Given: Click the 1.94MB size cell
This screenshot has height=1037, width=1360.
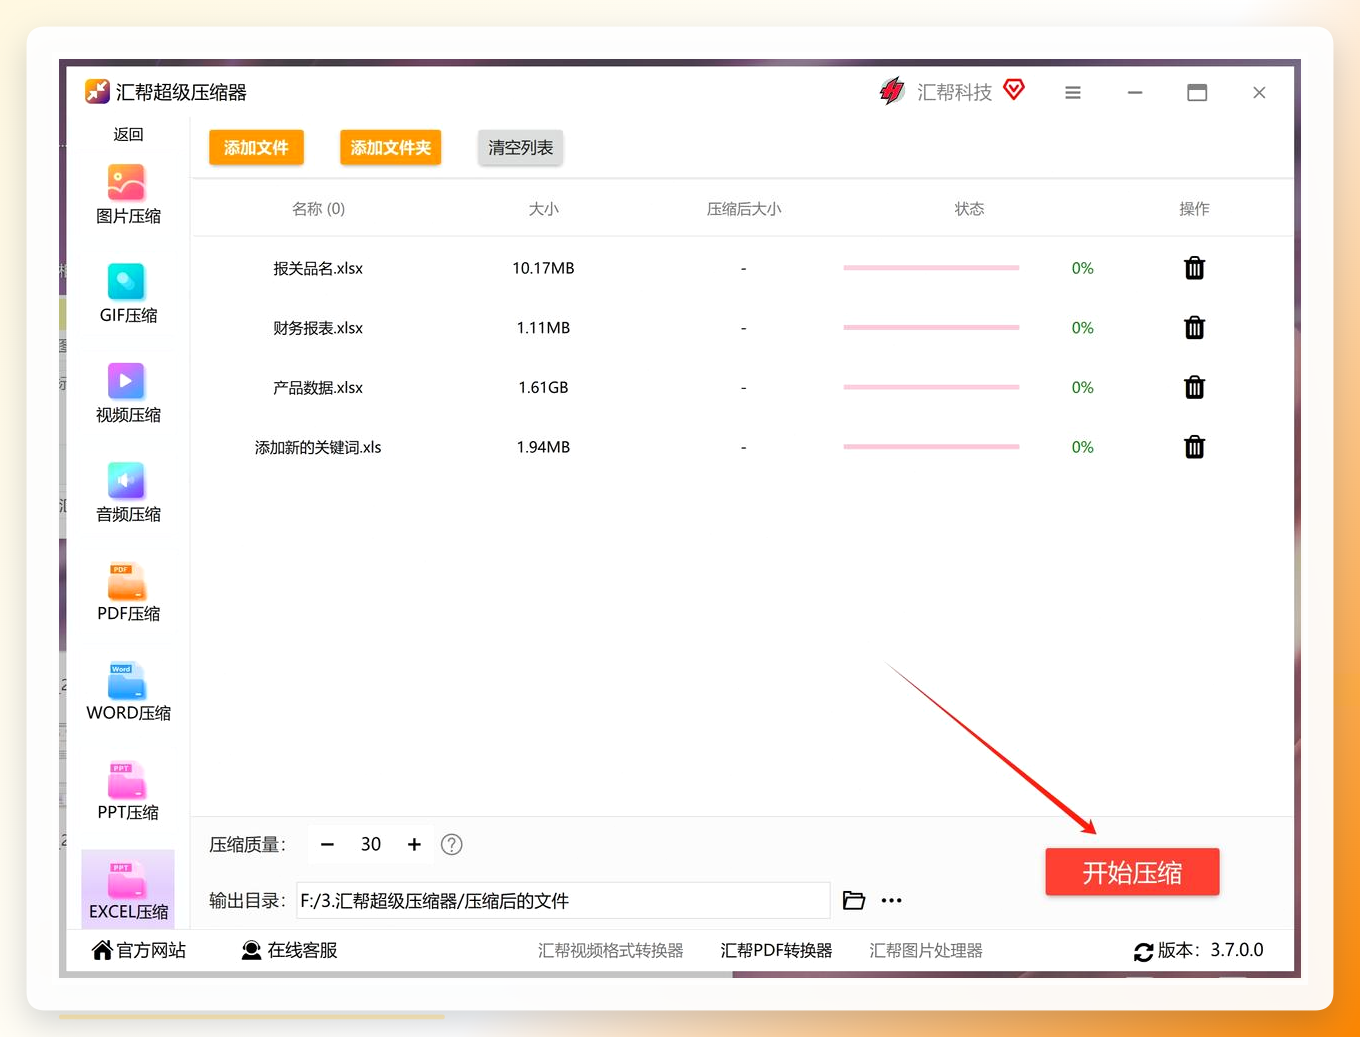Looking at the screenshot, I should 543,447.
